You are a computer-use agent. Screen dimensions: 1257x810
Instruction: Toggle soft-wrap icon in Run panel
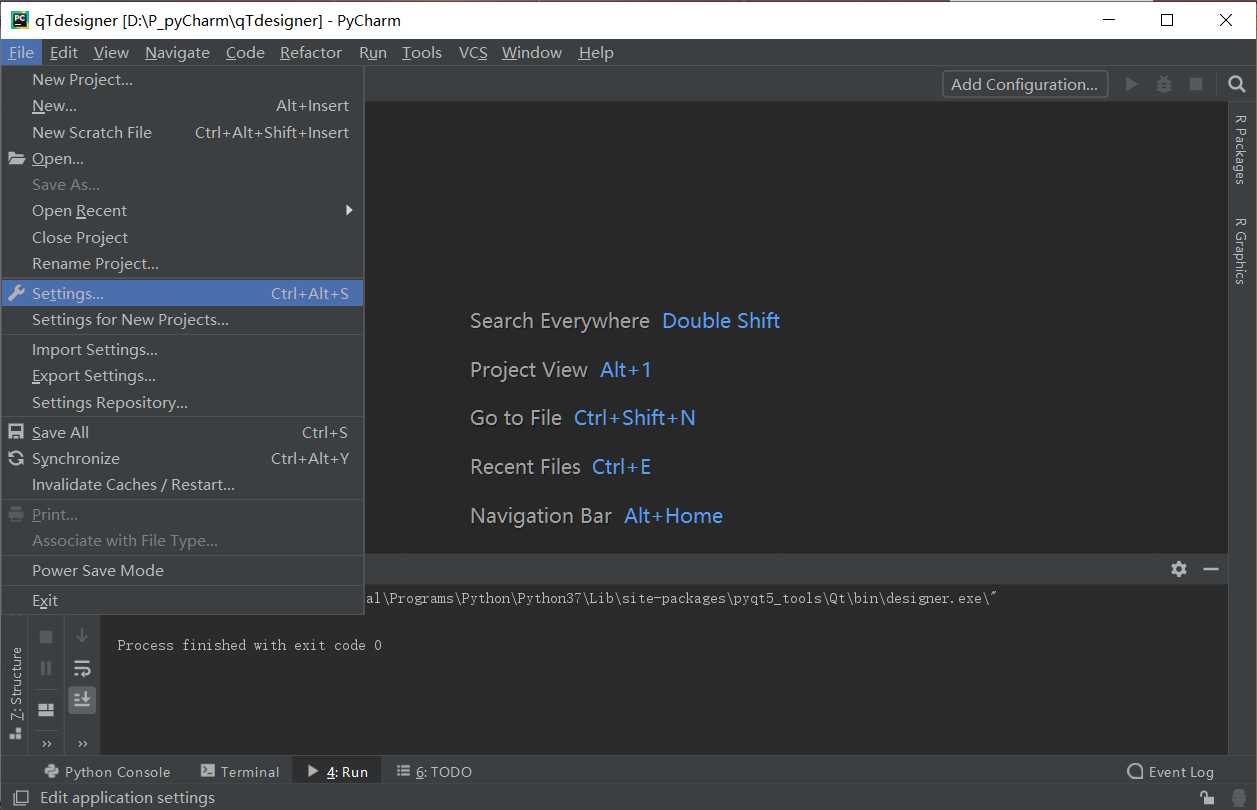[82, 668]
